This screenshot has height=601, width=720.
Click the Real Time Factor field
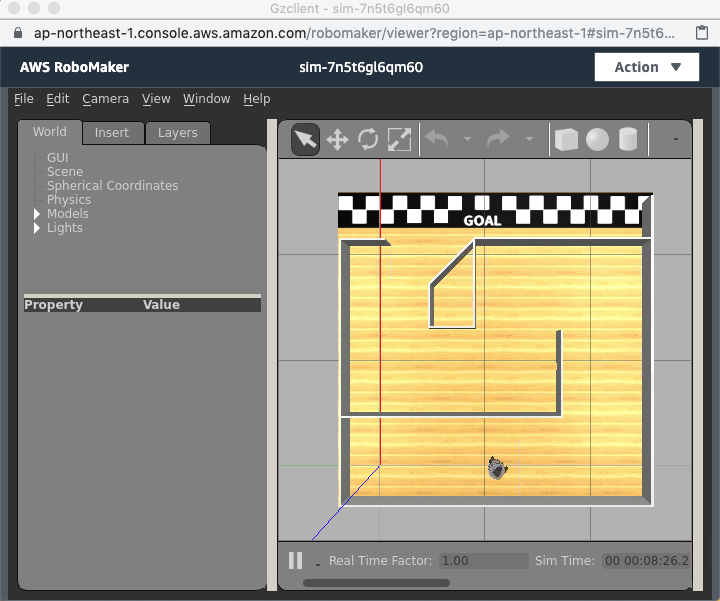[x=484, y=561]
